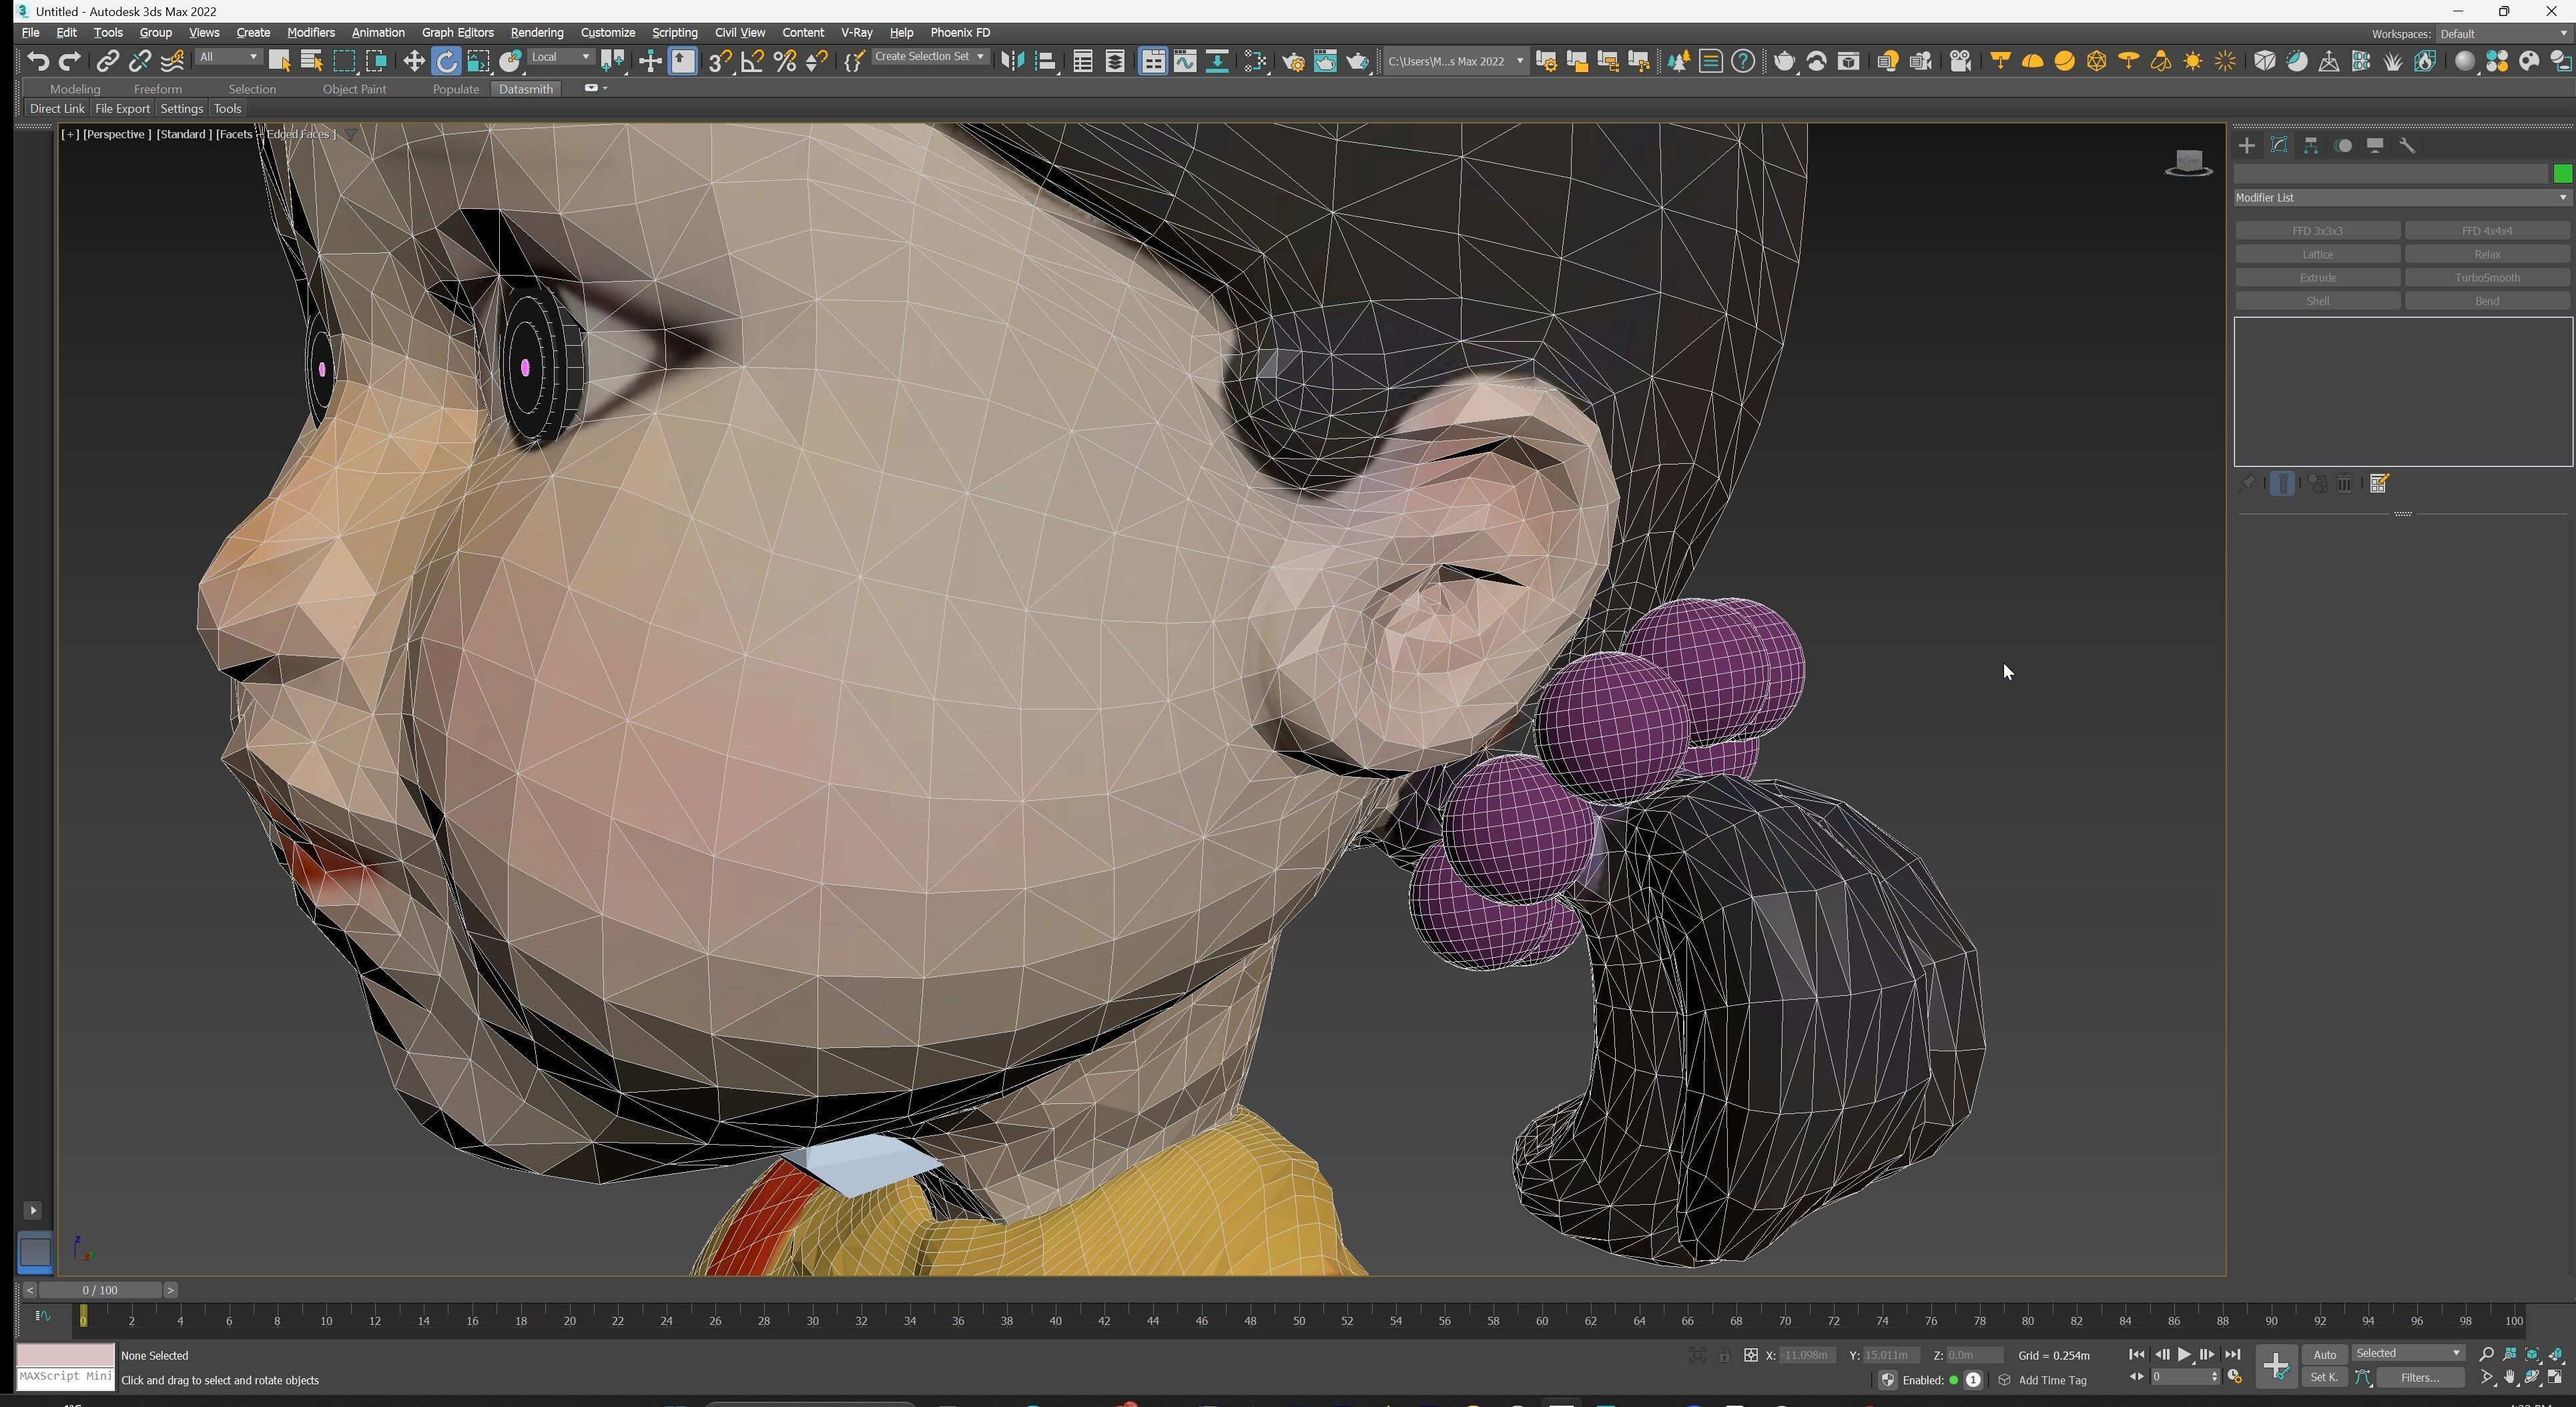Click the Pan View hand icon

[2509, 1378]
